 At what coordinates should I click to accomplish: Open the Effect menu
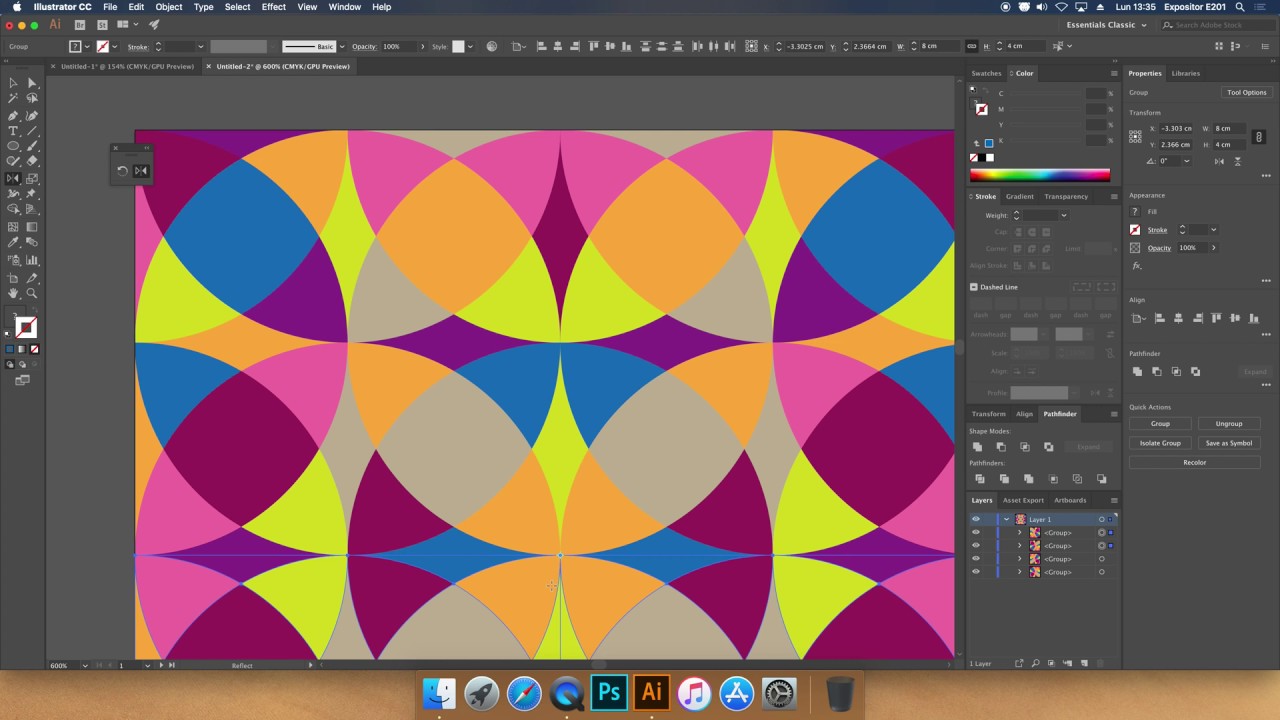[x=274, y=7]
